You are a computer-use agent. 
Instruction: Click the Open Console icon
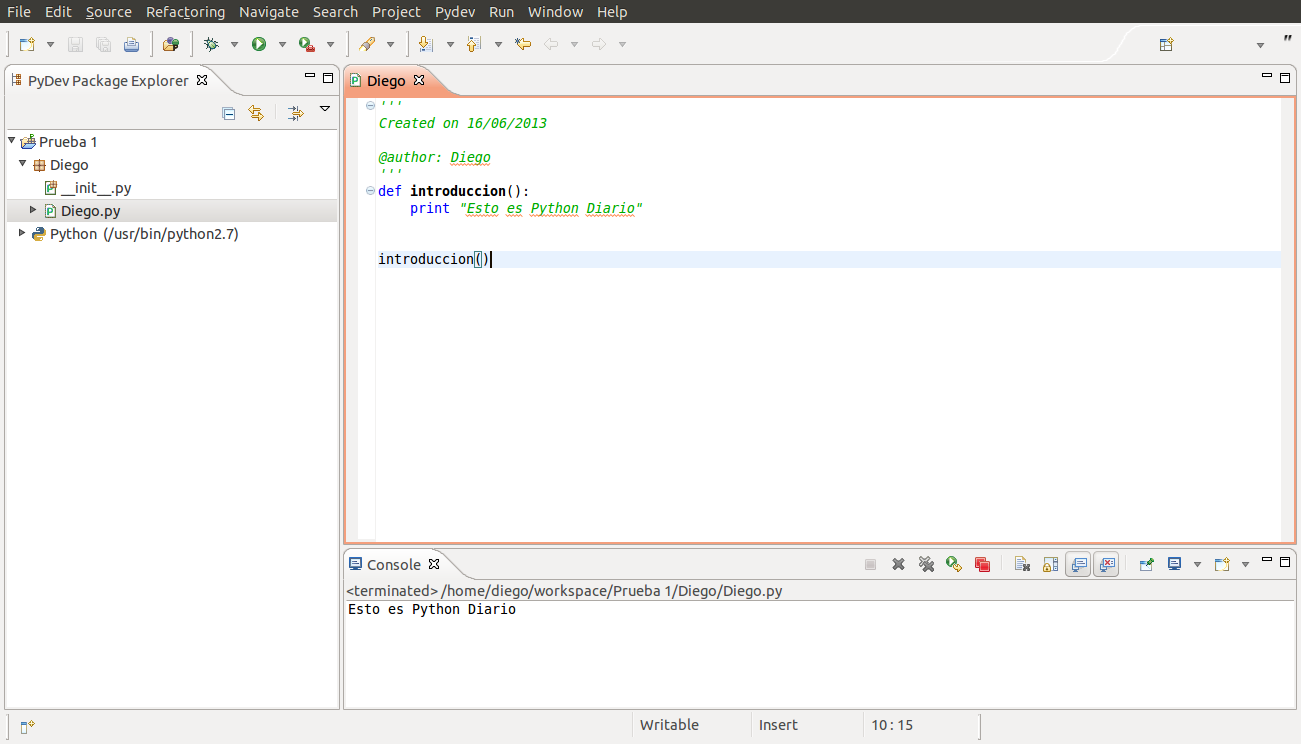1221,564
